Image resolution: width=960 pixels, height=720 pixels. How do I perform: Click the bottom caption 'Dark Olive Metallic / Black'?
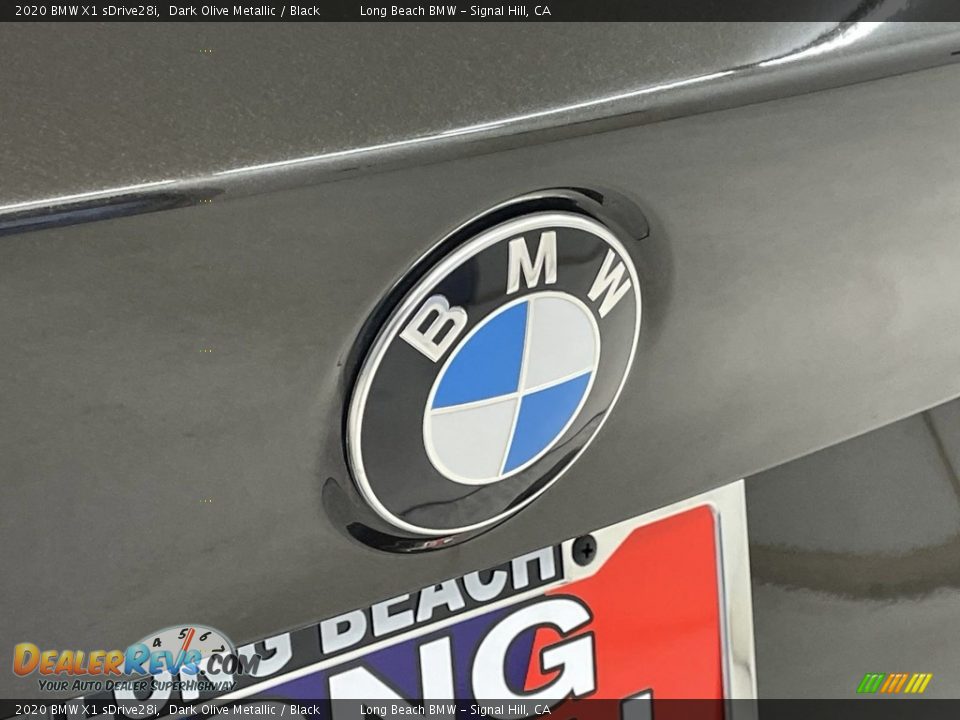coord(244,710)
